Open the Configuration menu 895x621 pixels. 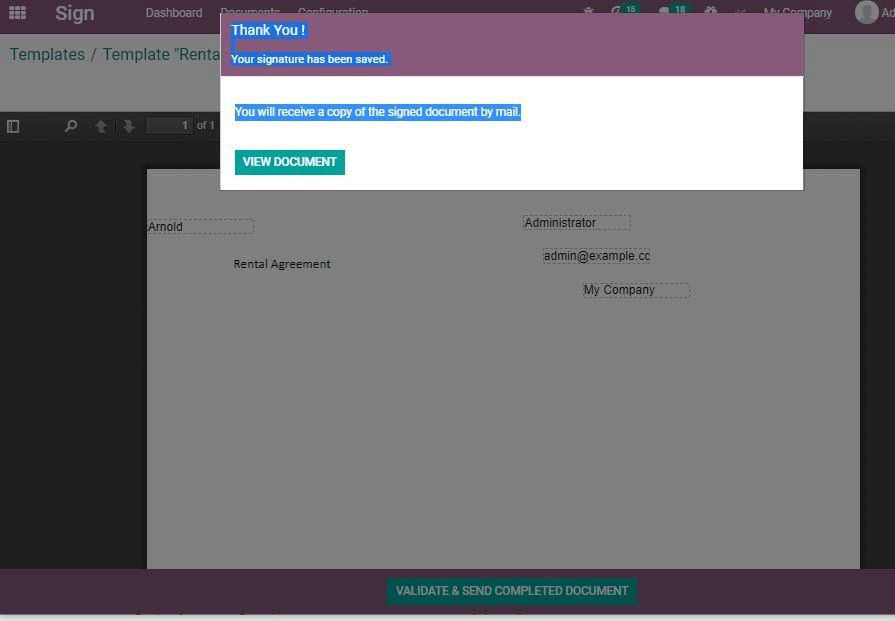(x=333, y=11)
